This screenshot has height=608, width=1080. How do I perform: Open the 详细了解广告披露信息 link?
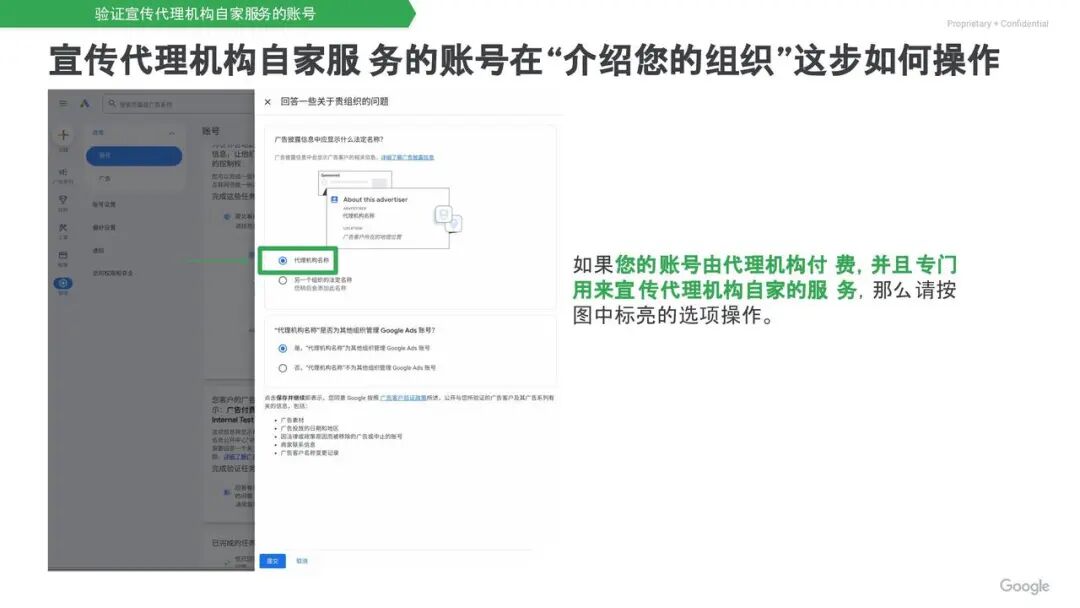407,158
